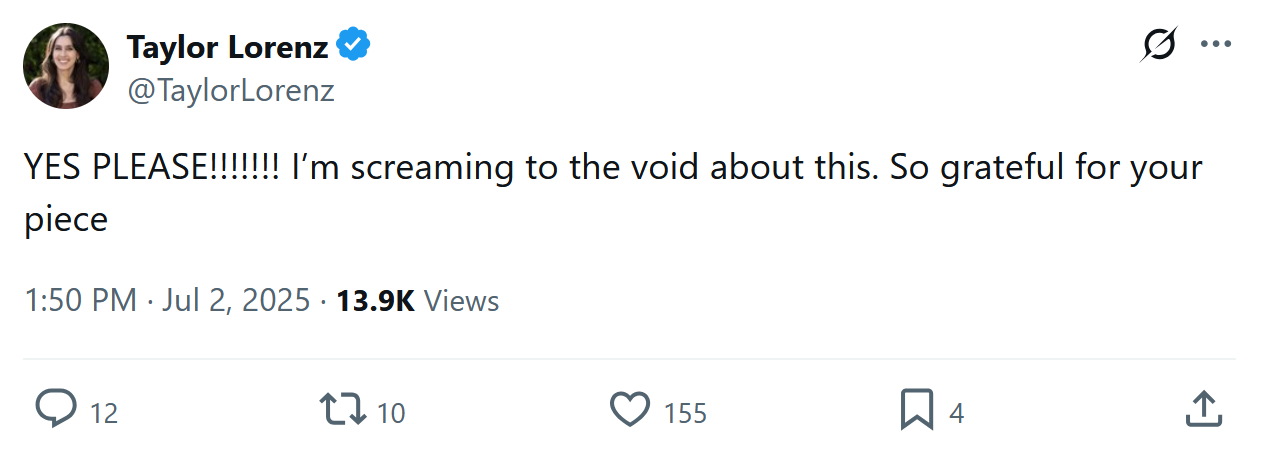The image size is (1263, 454).
Task: Click the Taylor Lorenz display name
Action: point(228,46)
